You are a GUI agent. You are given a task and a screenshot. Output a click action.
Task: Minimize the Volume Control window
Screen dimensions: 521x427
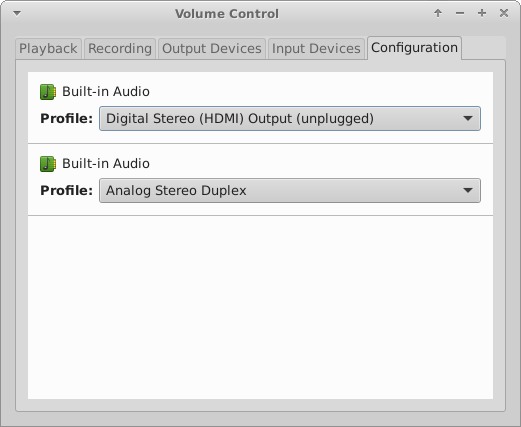pyautogui.click(x=460, y=13)
